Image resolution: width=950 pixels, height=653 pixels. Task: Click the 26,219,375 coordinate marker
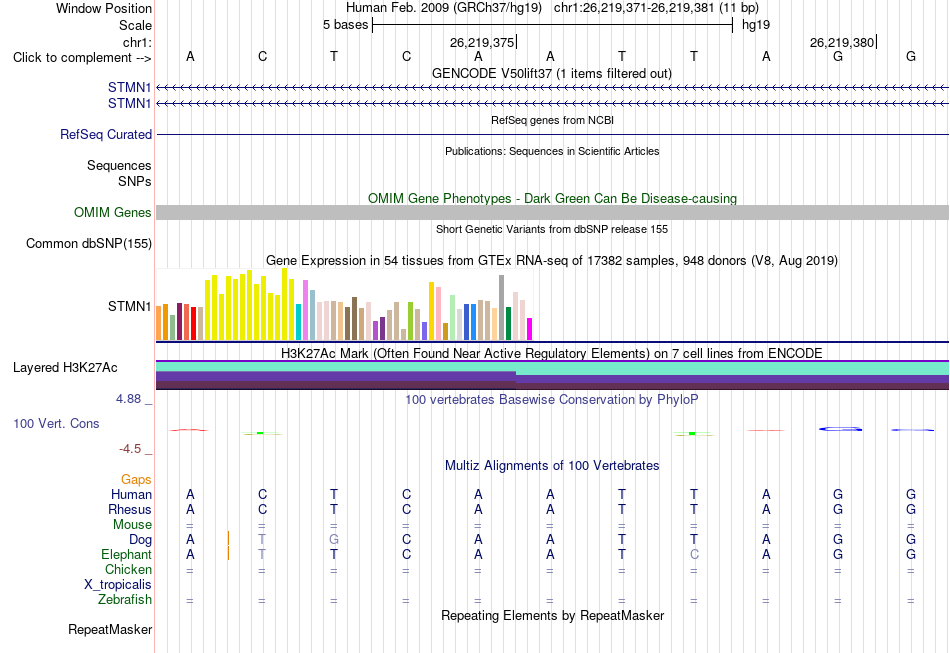pos(483,42)
